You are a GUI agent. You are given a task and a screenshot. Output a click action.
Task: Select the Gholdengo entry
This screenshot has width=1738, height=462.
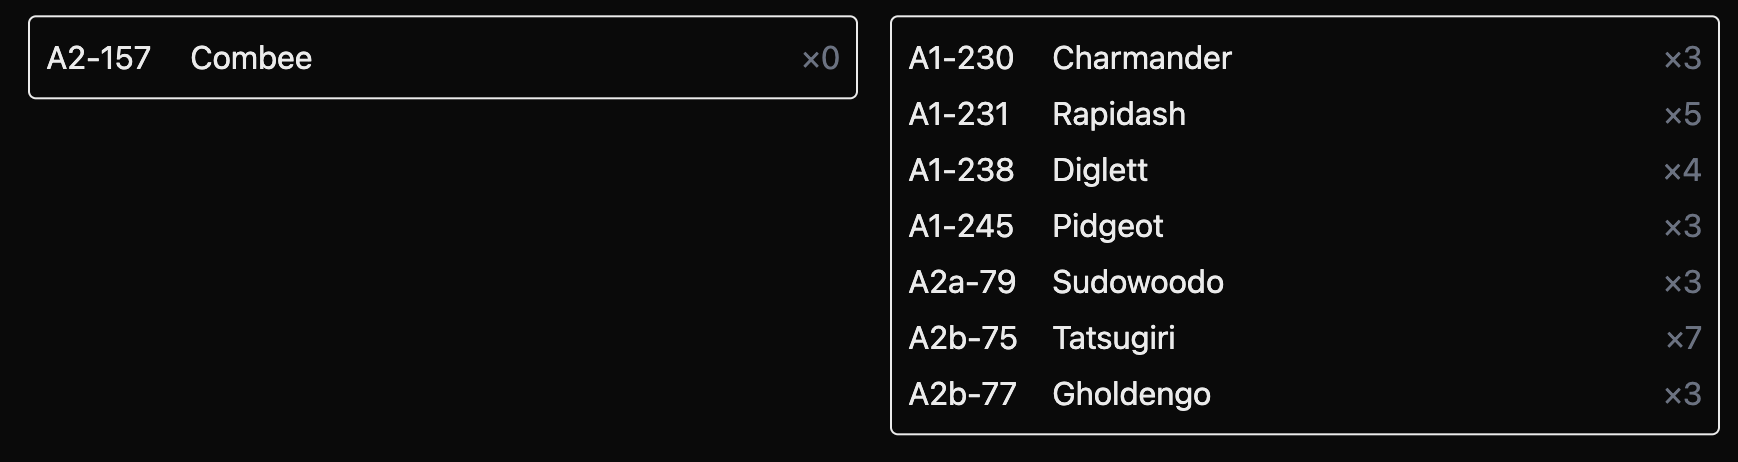pos(1131,394)
